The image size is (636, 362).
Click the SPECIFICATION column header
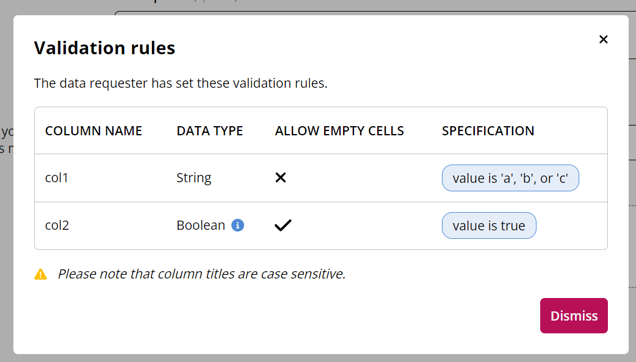488,131
